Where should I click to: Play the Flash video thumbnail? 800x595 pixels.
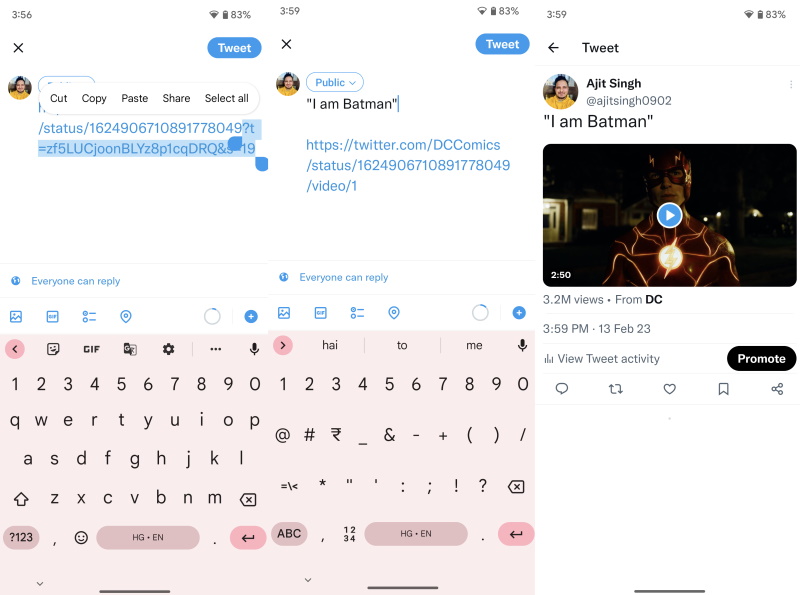pos(669,215)
